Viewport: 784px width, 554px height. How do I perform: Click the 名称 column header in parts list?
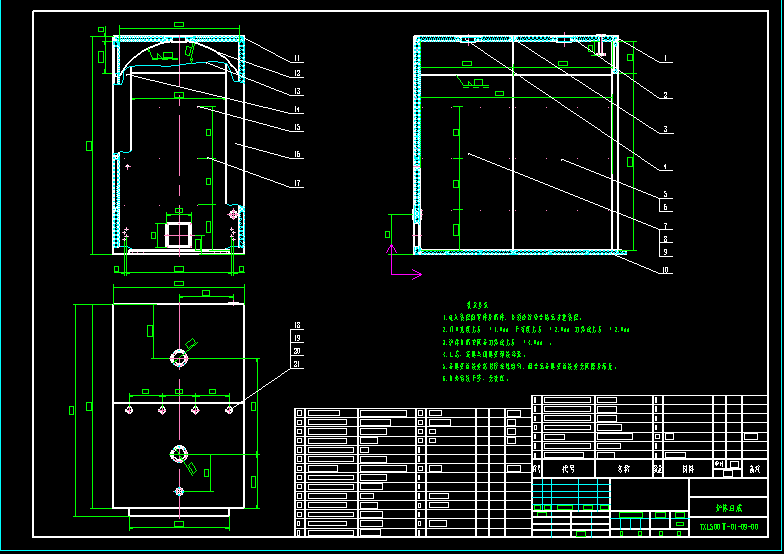coord(624,469)
